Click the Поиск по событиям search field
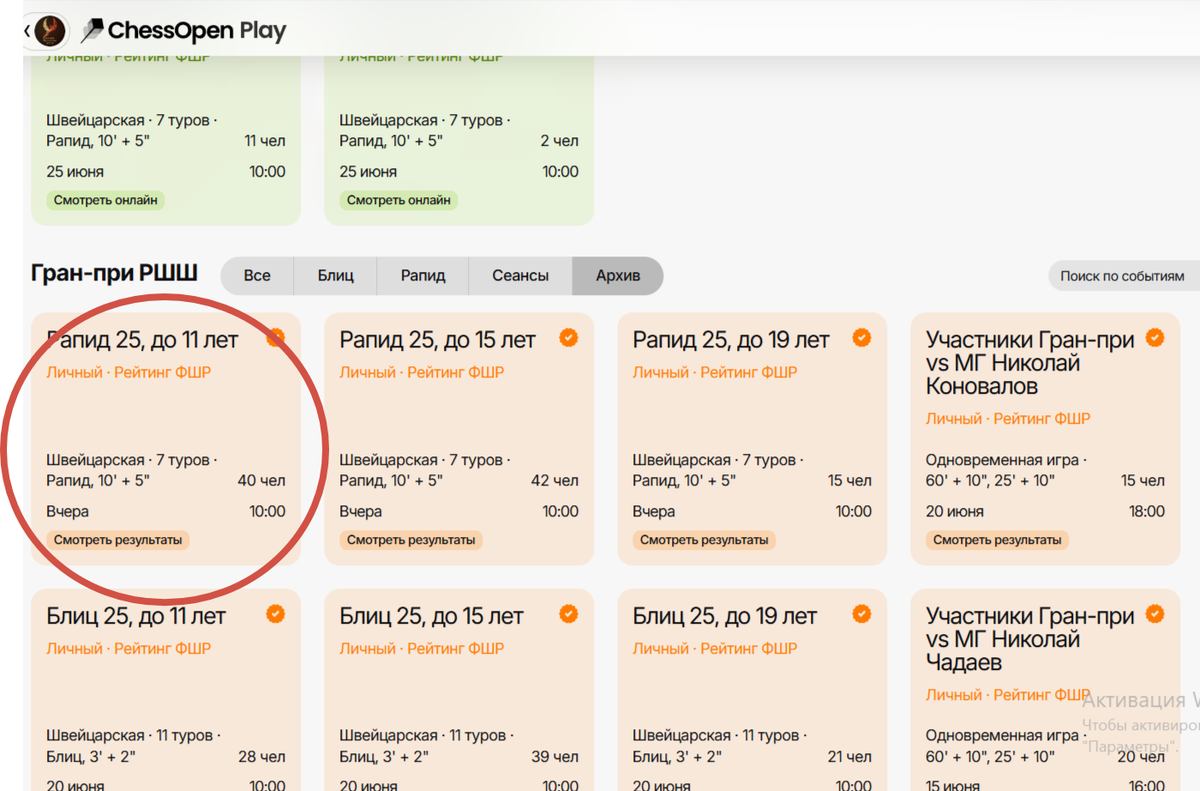Viewport: 1200px width, 791px height. 1124,276
